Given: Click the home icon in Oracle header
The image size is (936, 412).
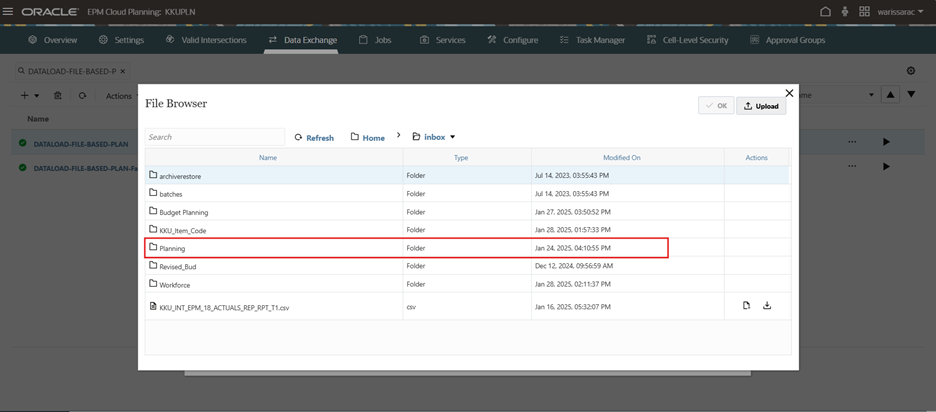Looking at the screenshot, I should click(825, 12).
